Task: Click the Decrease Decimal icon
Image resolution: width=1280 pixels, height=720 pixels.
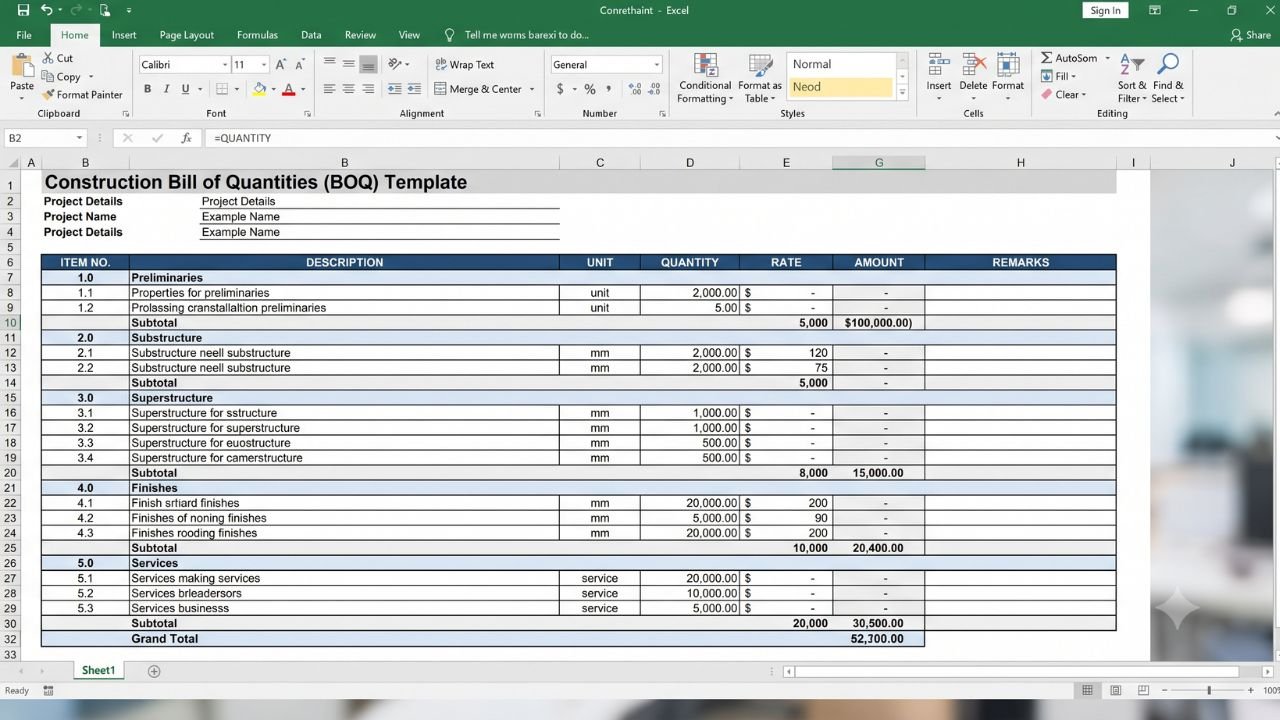Action: [x=654, y=89]
